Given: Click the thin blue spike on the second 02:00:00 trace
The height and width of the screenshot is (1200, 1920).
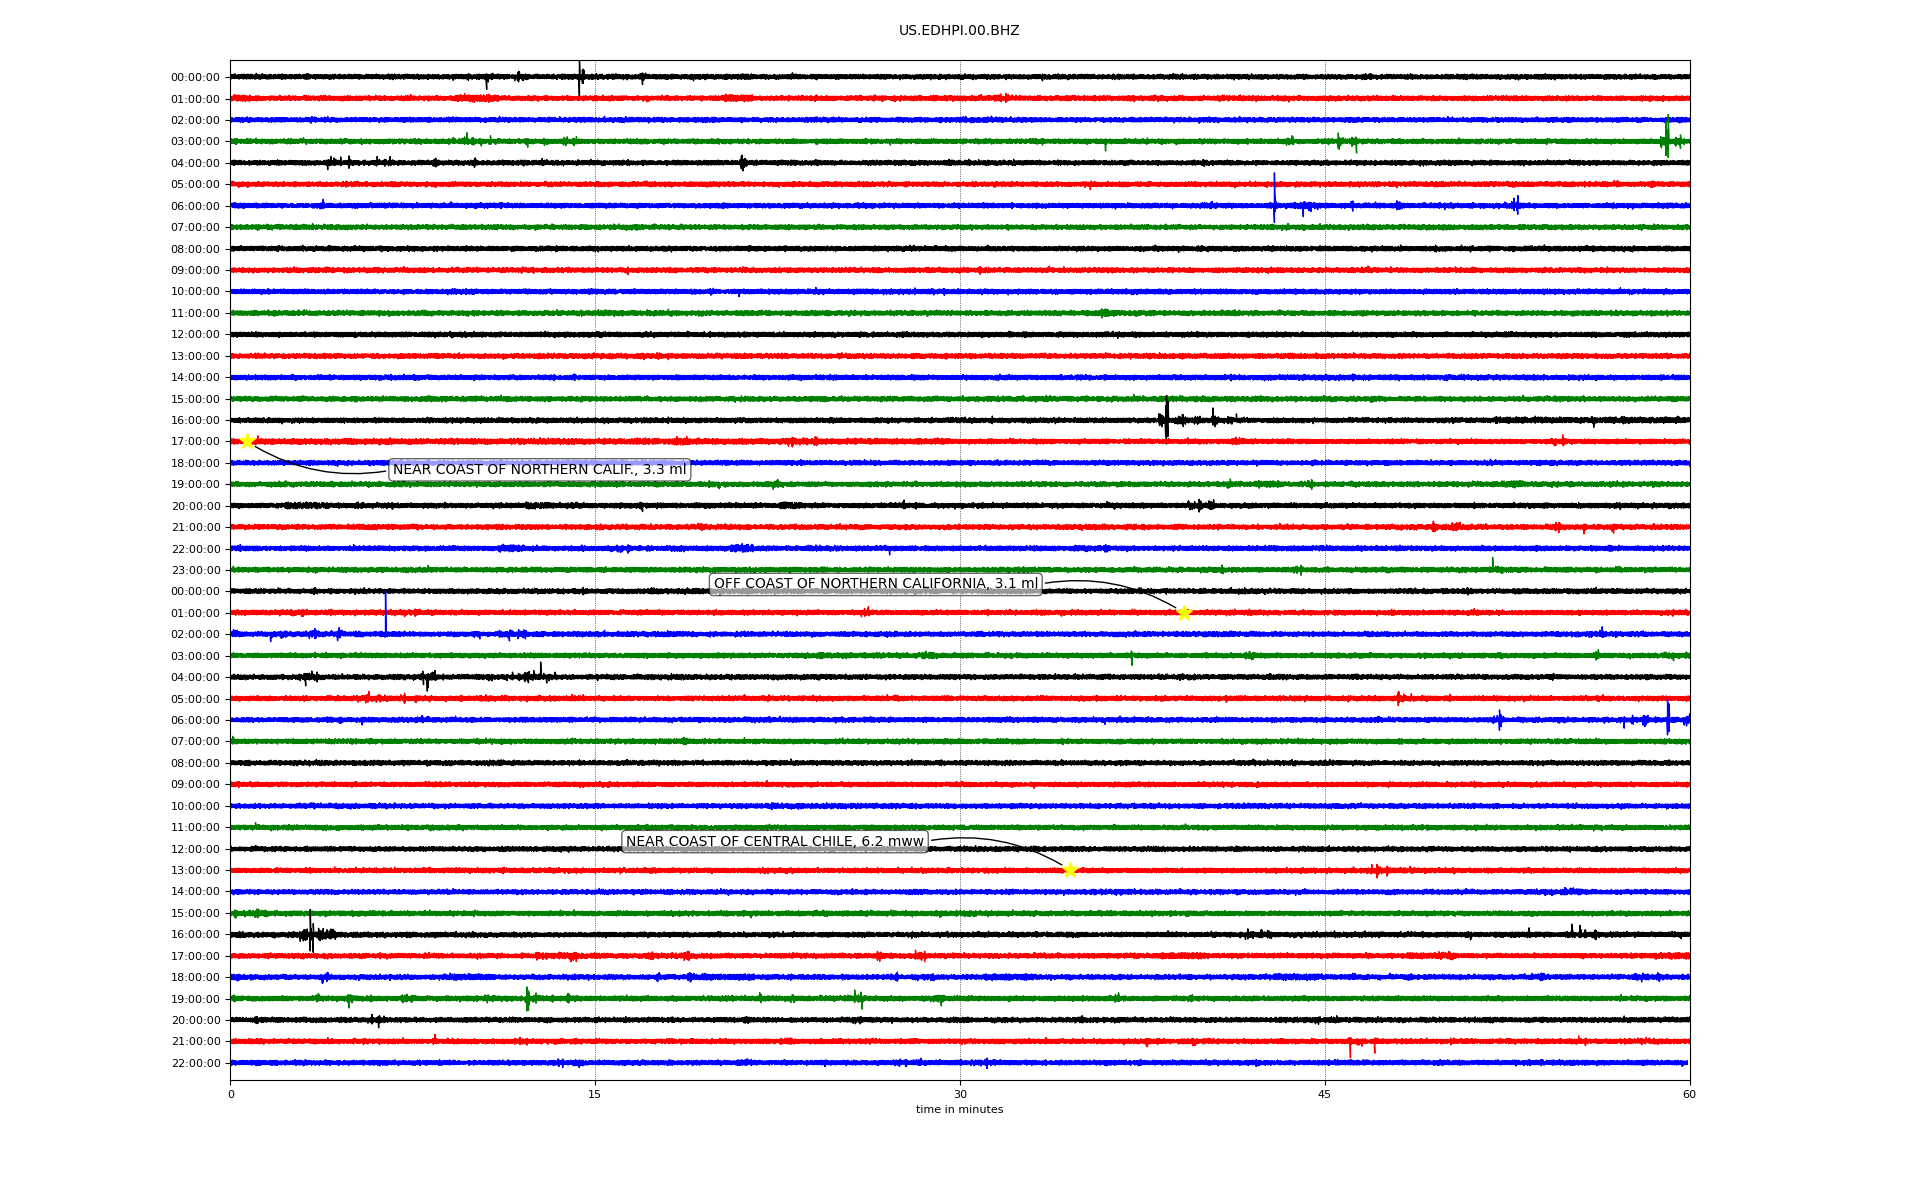Looking at the screenshot, I should coord(386,612).
